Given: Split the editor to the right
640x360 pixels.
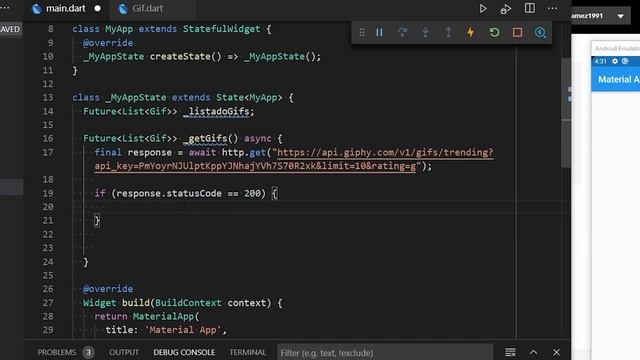Looking at the screenshot, I should pyautogui.click(x=529, y=8).
